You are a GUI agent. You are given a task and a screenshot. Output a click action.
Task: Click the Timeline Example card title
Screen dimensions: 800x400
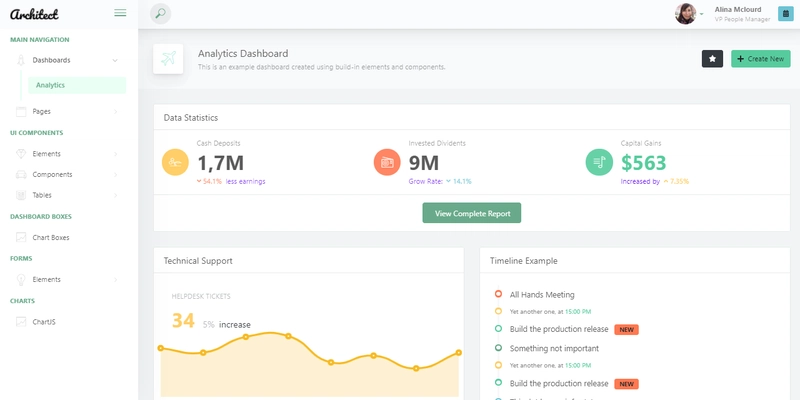point(523,261)
